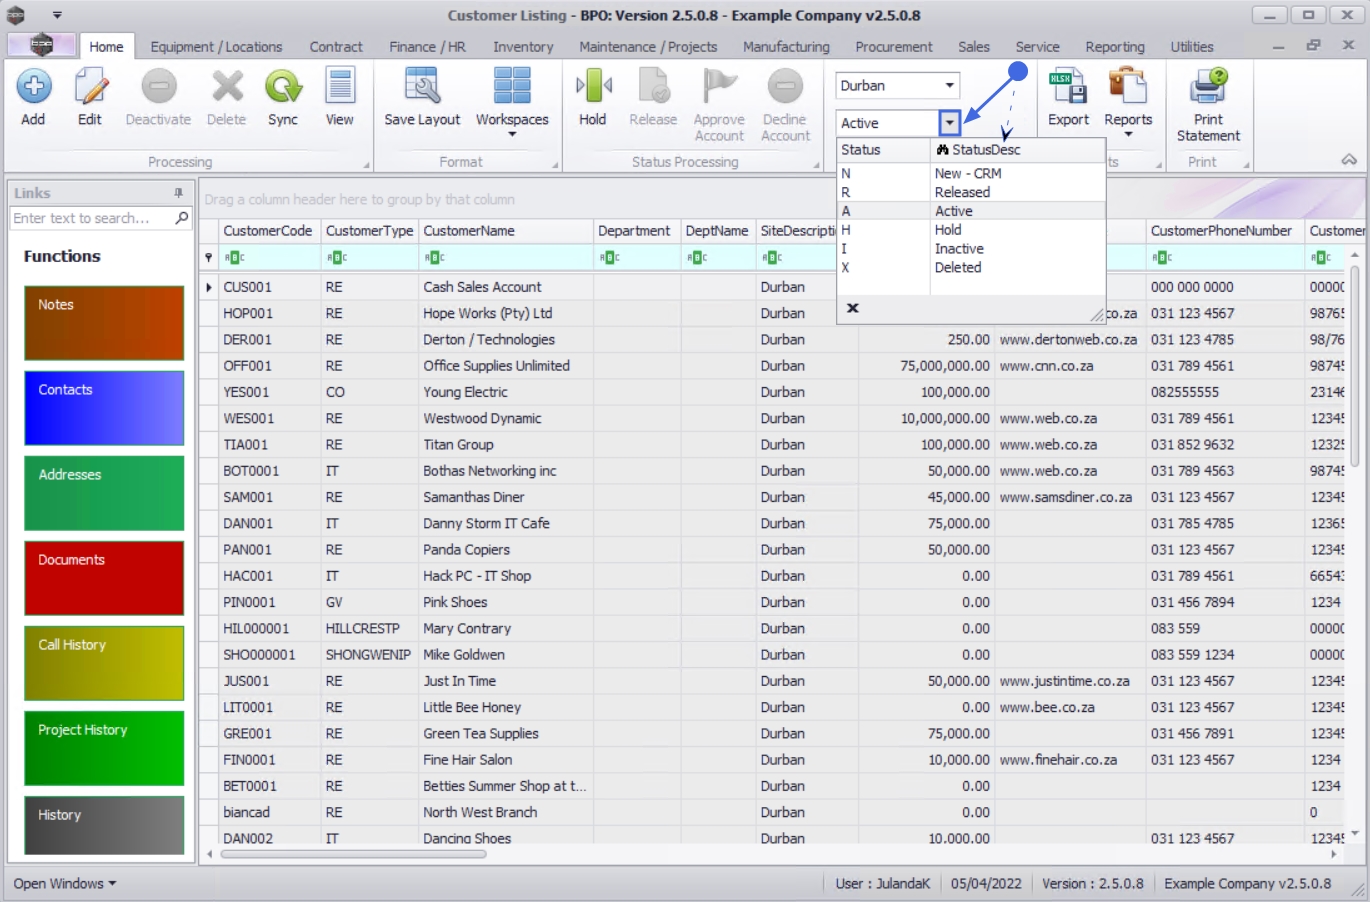
Task: Expand the Format group dialog launcher
Action: 555,164
